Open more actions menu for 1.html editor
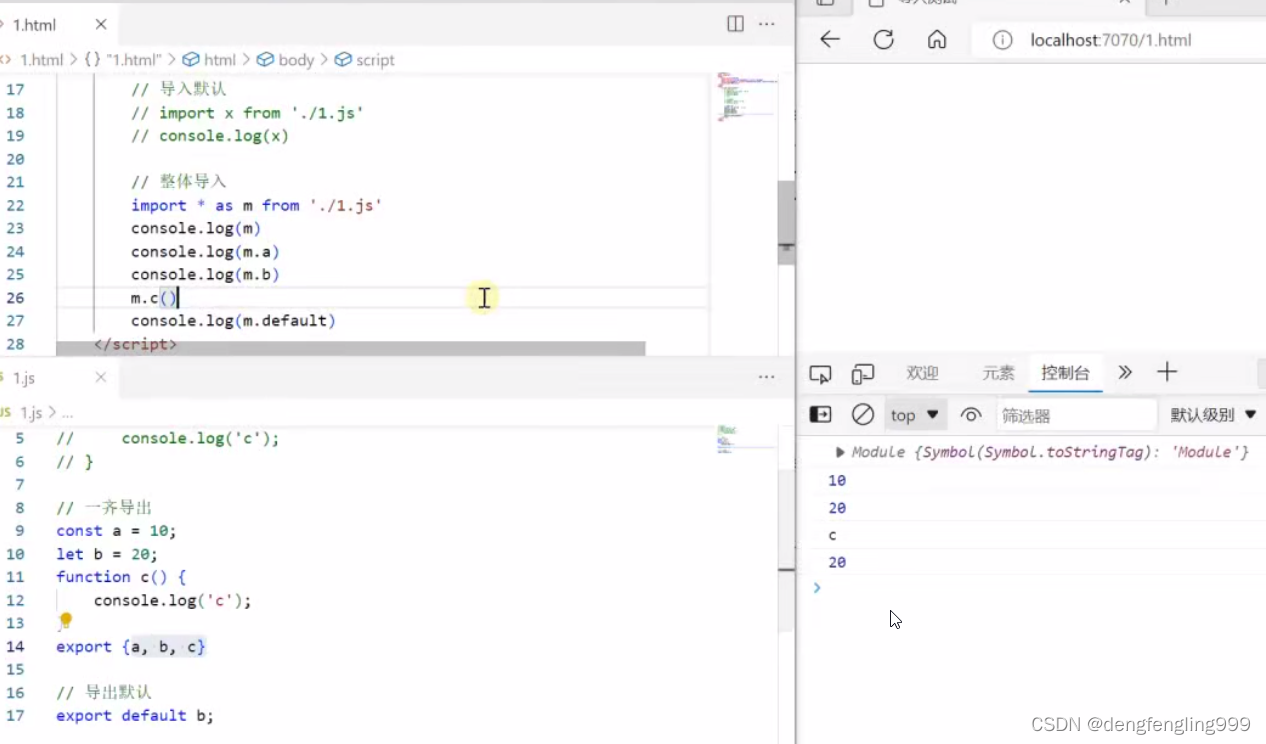This screenshot has height=744, width=1266. pyautogui.click(x=767, y=24)
